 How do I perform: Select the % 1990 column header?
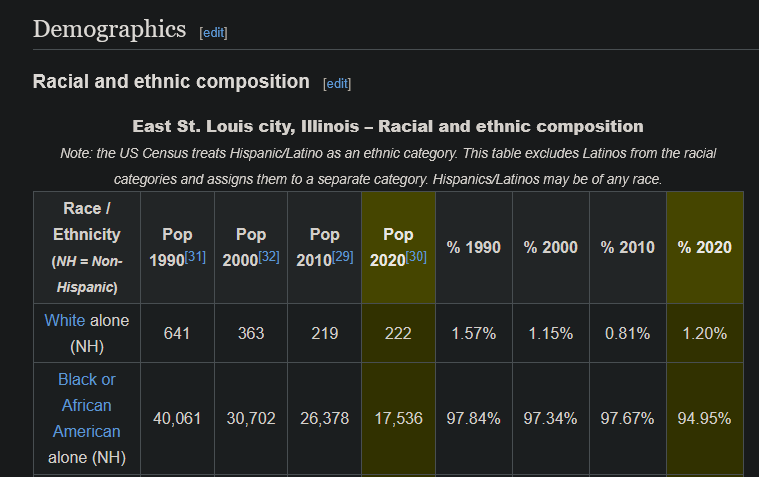[474, 247]
